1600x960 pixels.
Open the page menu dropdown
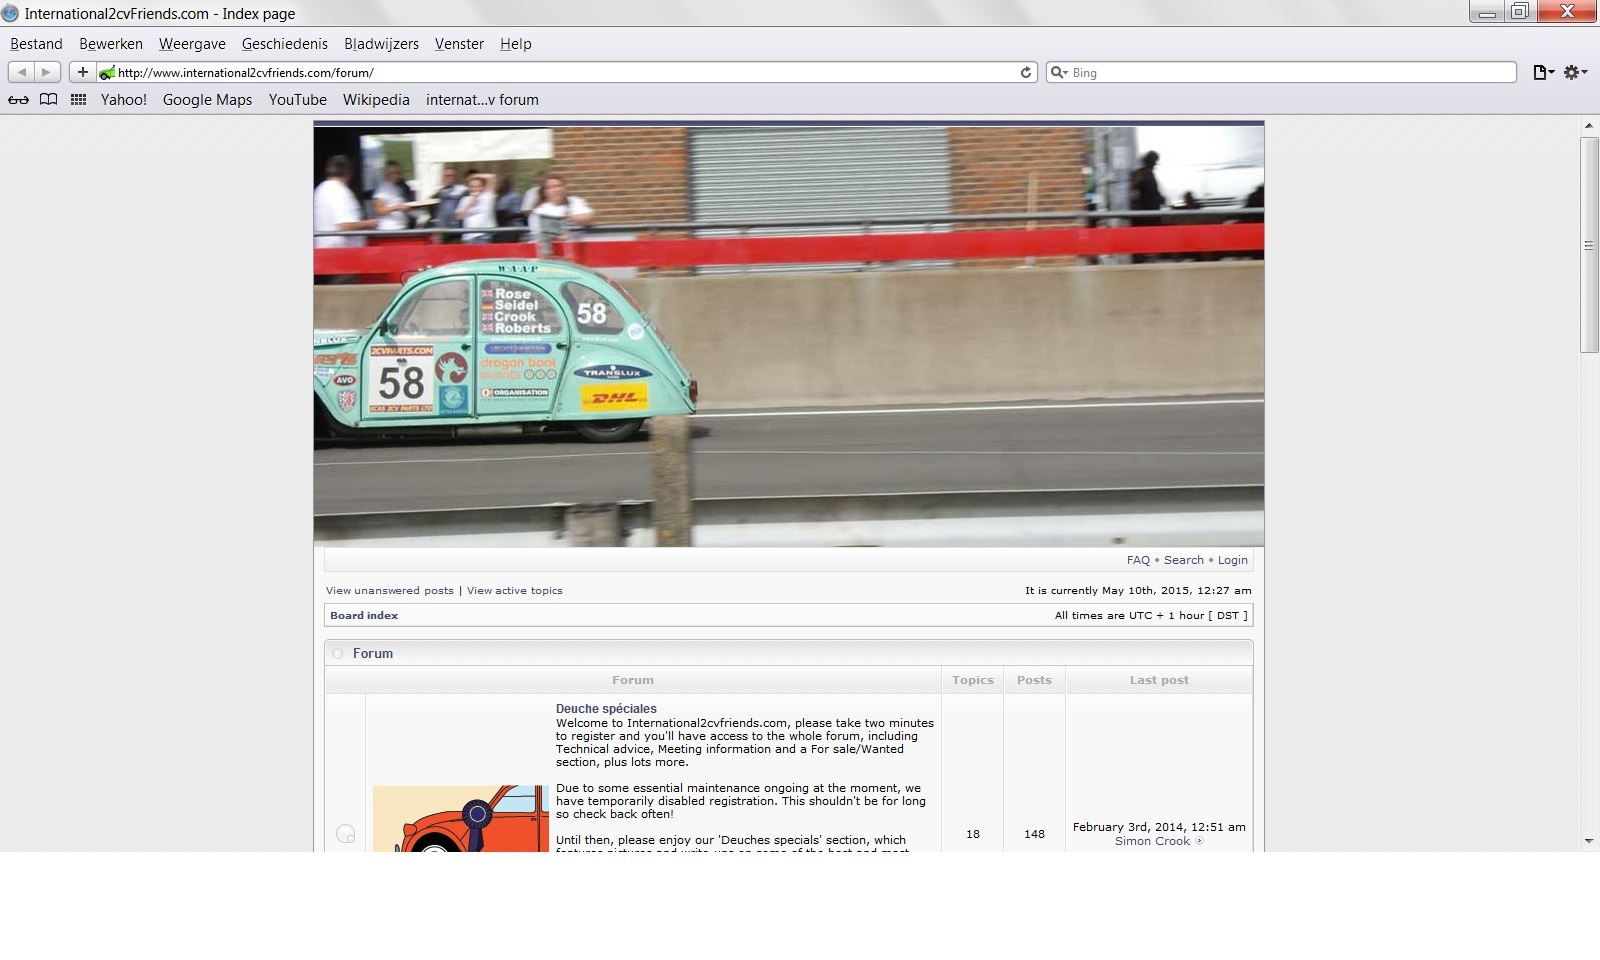(1543, 72)
